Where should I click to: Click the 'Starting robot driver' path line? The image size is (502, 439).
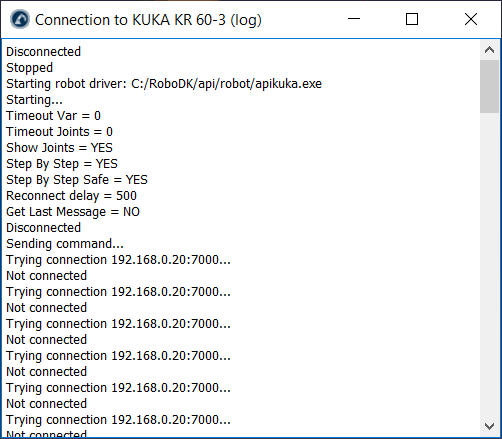(164, 84)
